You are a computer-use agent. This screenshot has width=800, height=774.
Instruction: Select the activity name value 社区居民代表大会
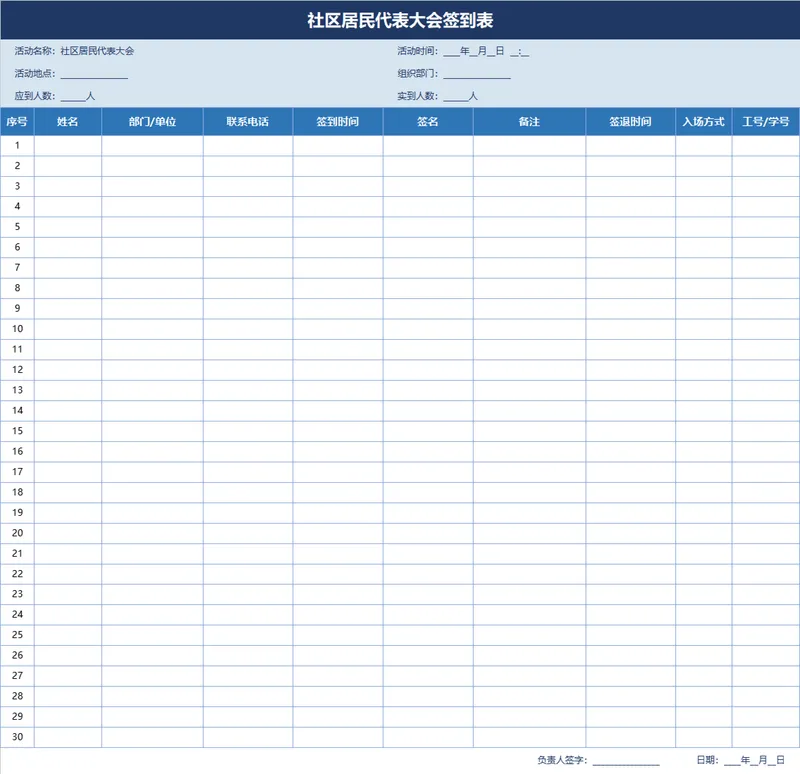(97, 51)
